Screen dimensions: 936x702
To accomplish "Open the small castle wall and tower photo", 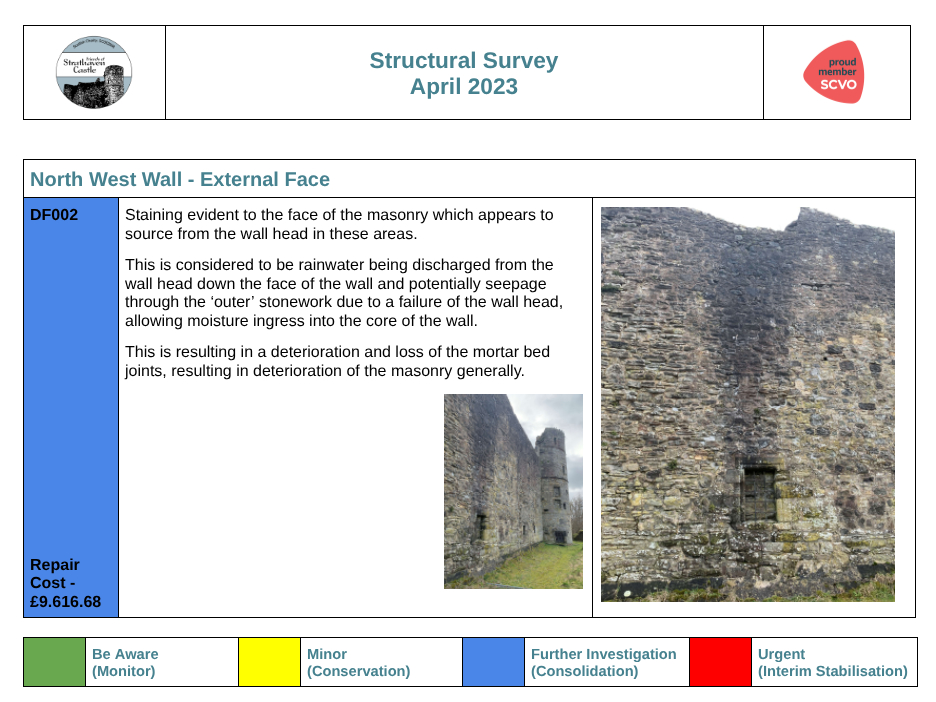I will coord(513,491).
